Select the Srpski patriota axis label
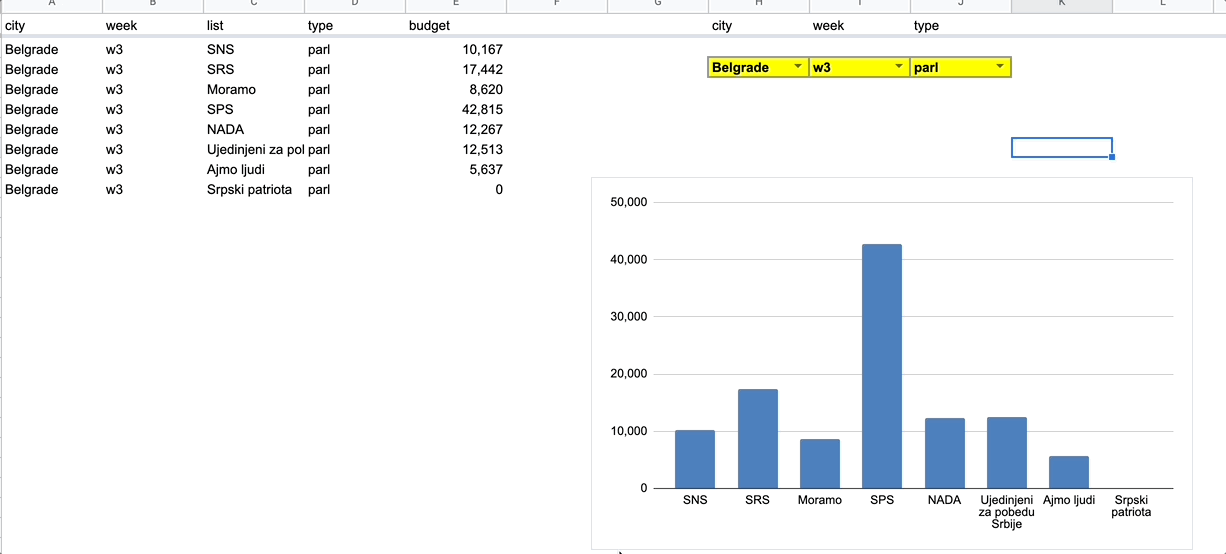Screen dimensions: 1226x554 point(1131,506)
